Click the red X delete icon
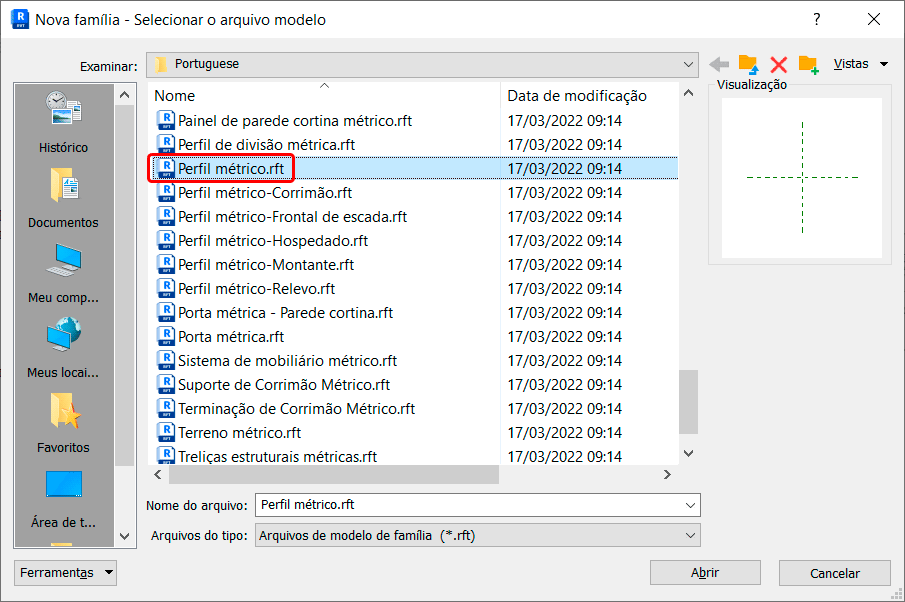 click(778, 64)
